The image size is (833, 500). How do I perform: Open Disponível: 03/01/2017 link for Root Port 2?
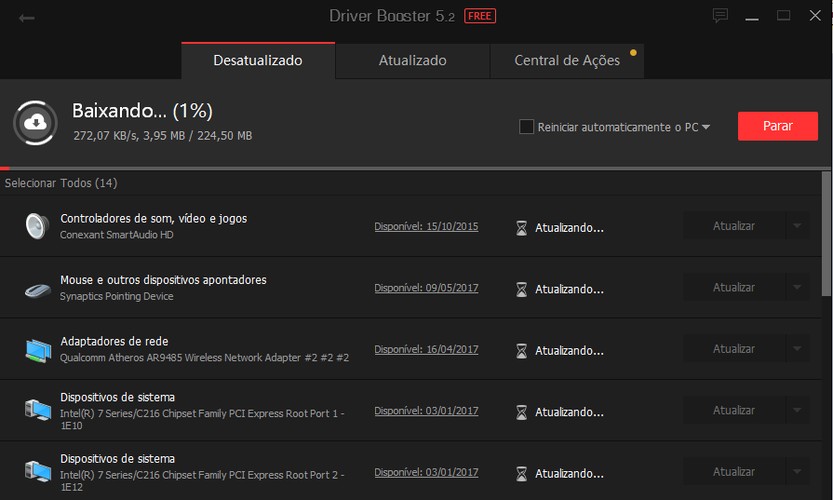pyautogui.click(x=426, y=472)
